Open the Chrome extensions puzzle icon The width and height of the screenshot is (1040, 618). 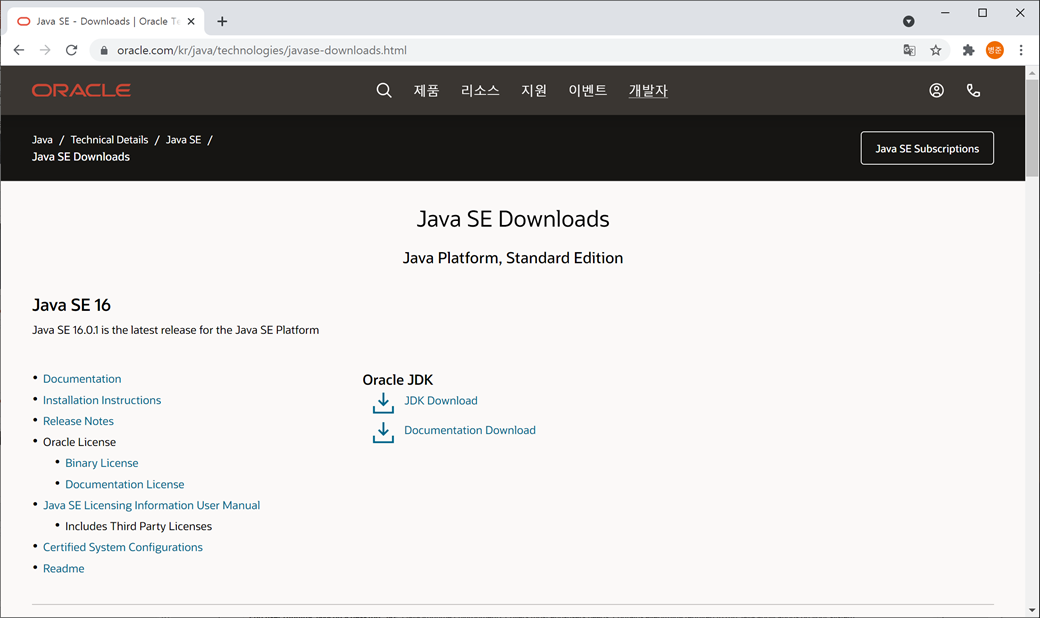coord(968,50)
